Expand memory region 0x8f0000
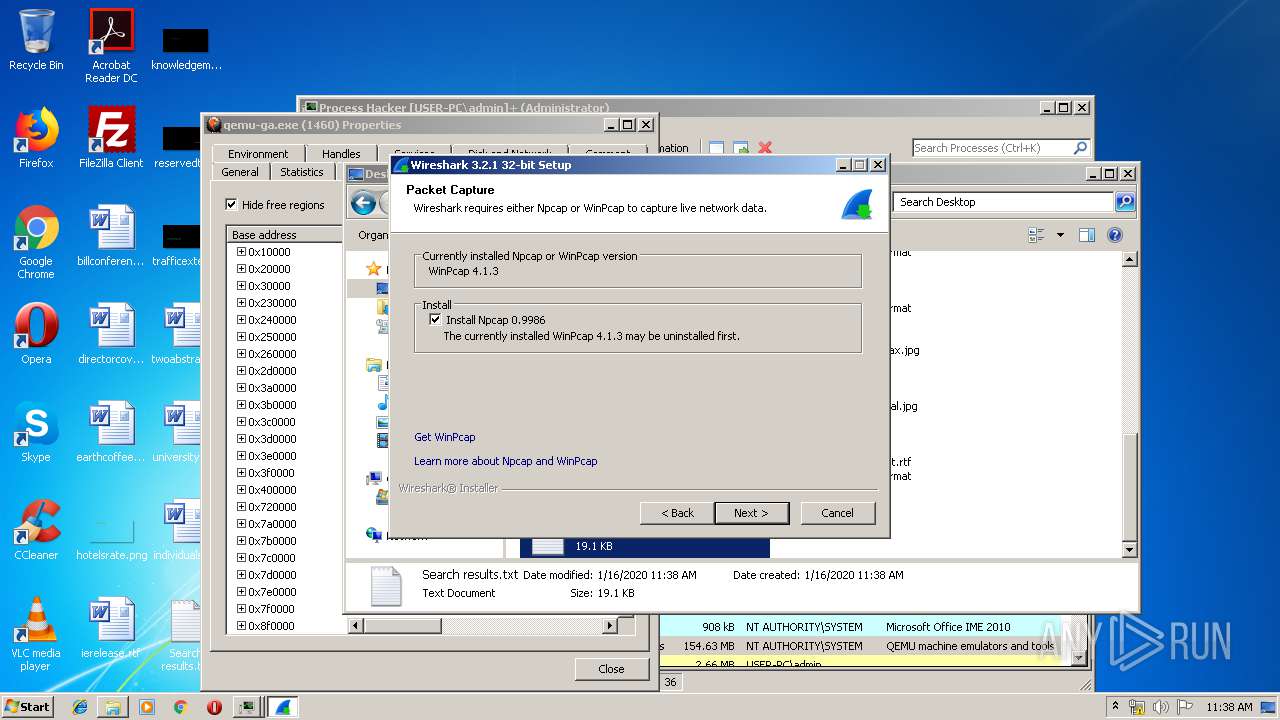The width and height of the screenshot is (1280, 720). coord(241,626)
